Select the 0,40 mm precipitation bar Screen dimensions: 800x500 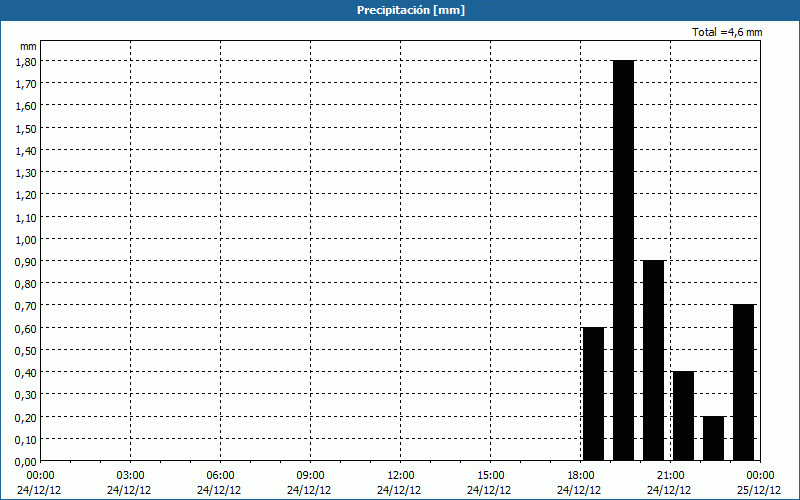tap(684, 416)
